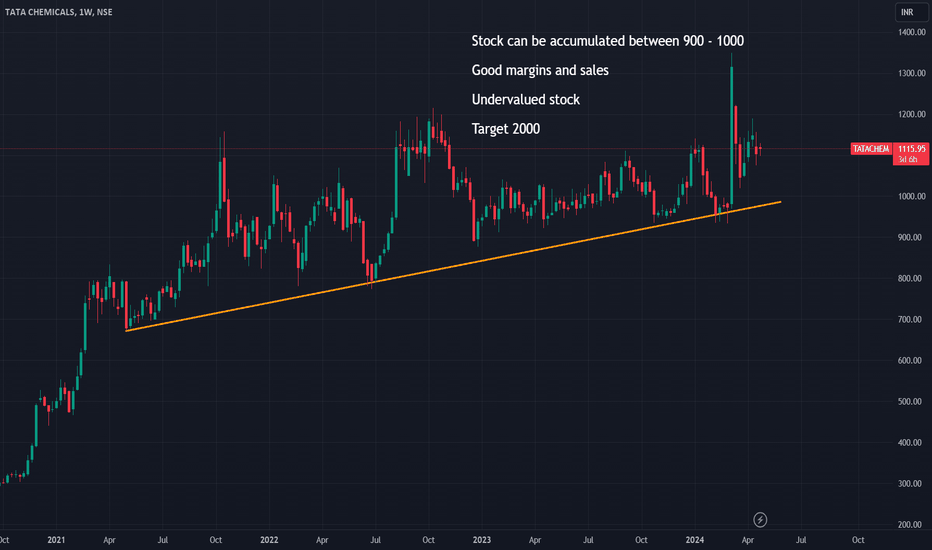
Task: Select the 'Target 2000' annotation
Action: click(x=506, y=129)
